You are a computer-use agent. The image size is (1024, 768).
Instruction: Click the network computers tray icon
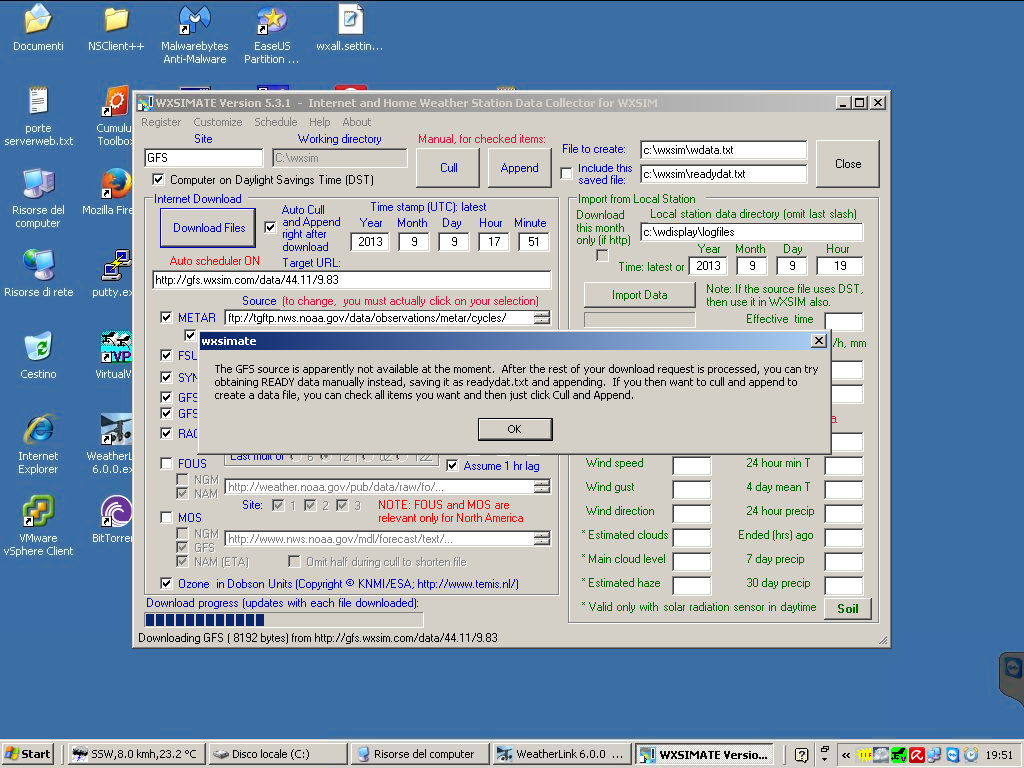935,755
